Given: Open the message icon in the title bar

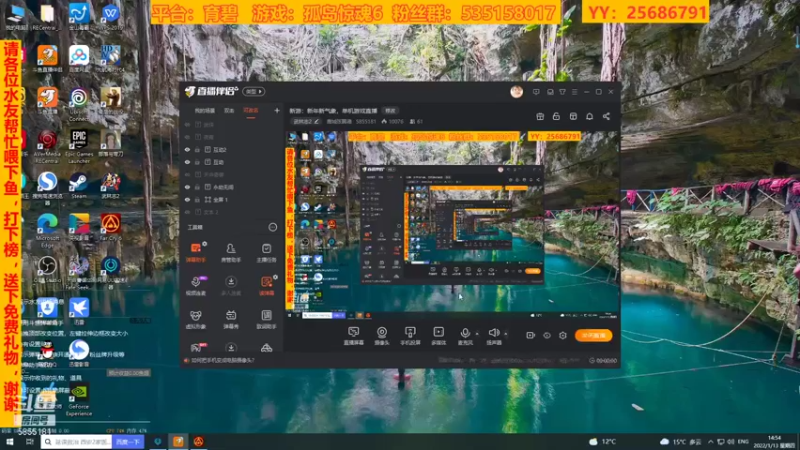Looking at the screenshot, I should 536,92.
